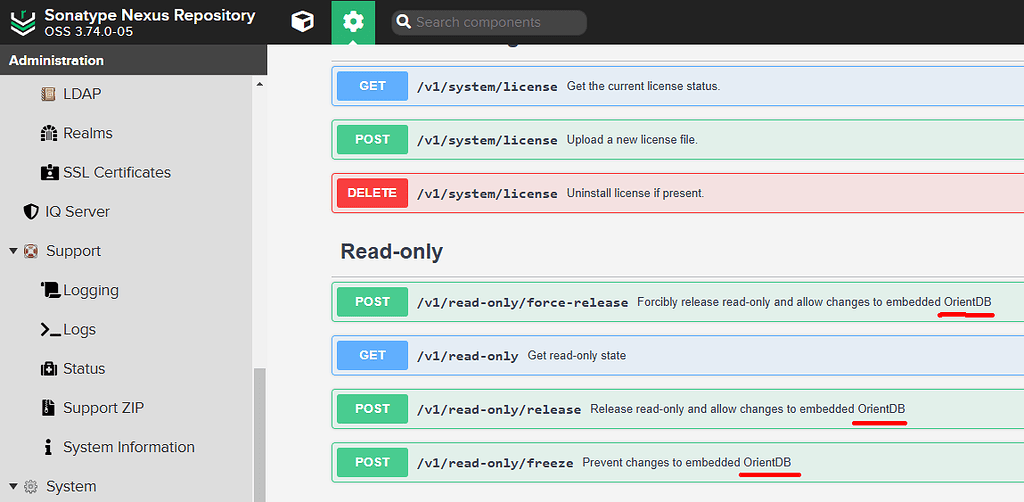The image size is (1024, 502).
Task: Select Status under Support
Action: (83, 369)
